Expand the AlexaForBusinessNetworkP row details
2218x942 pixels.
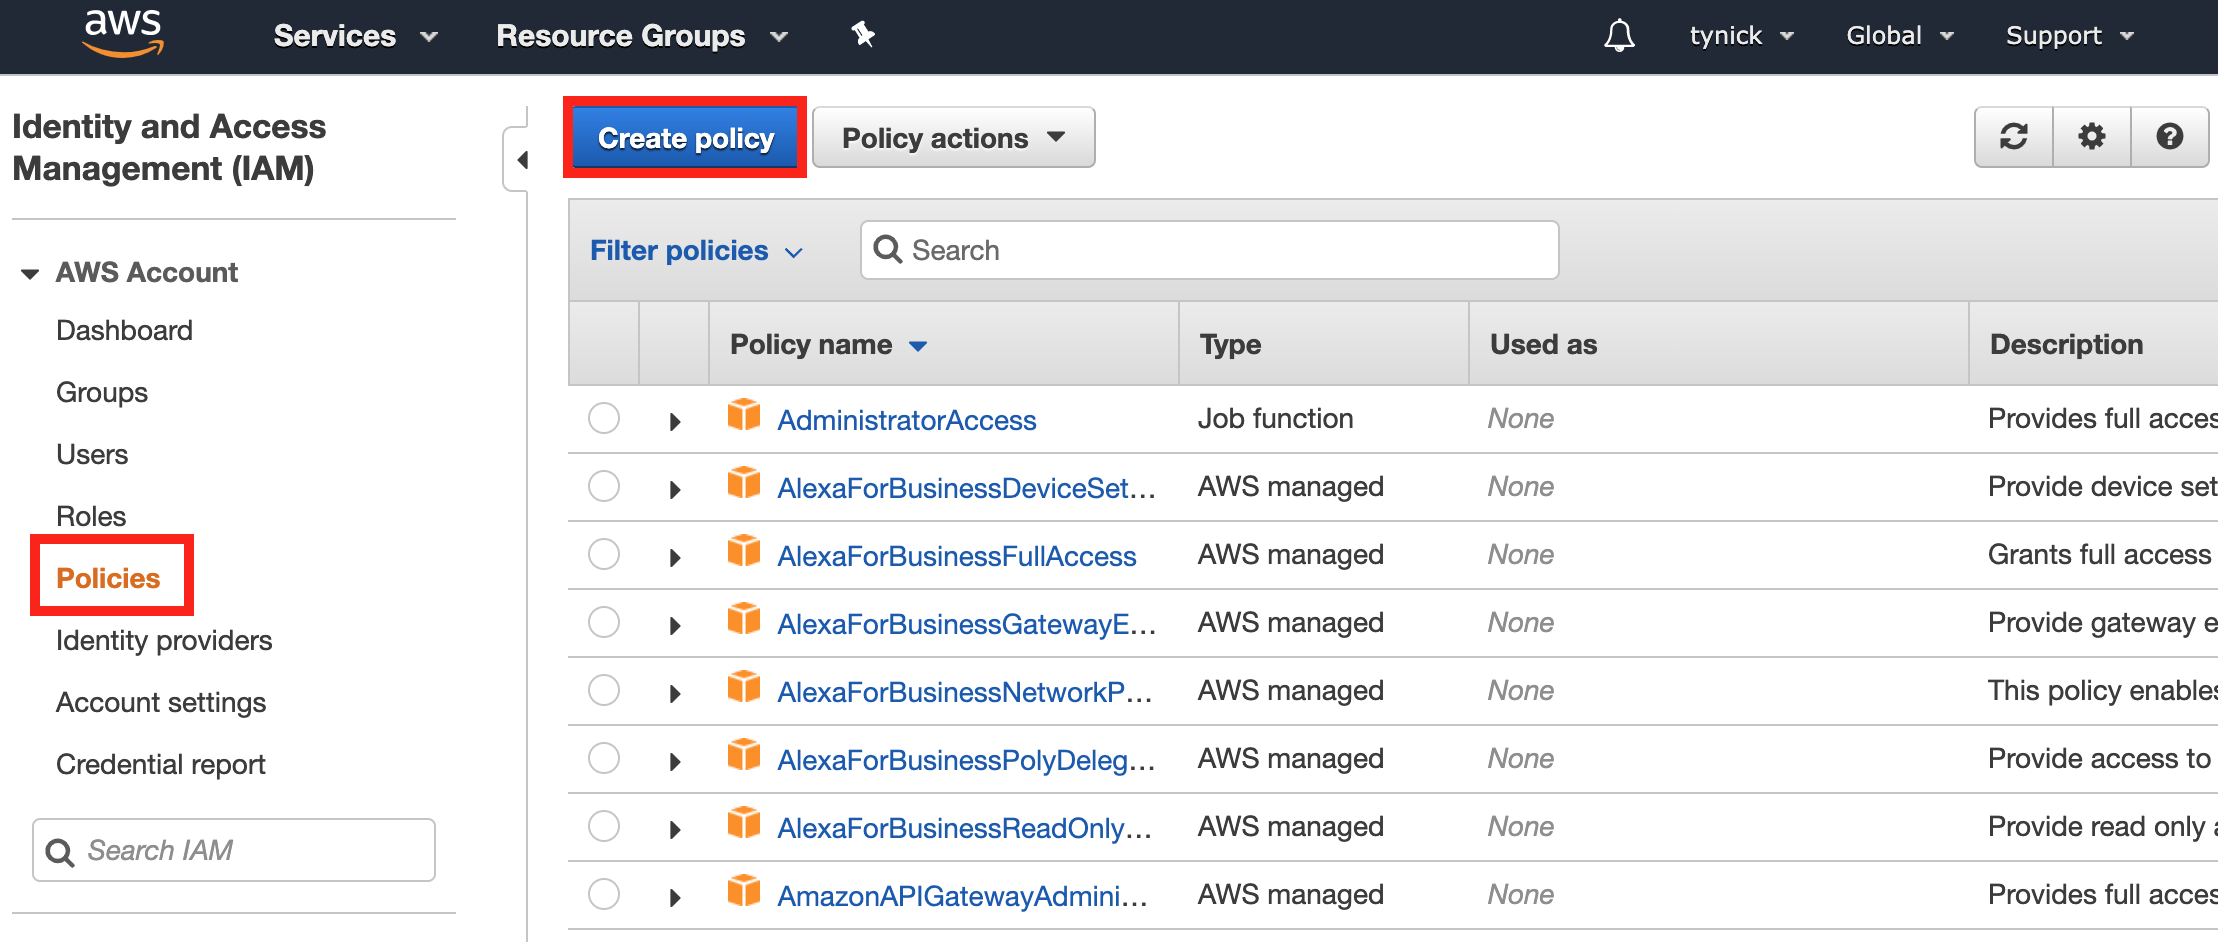(x=675, y=694)
